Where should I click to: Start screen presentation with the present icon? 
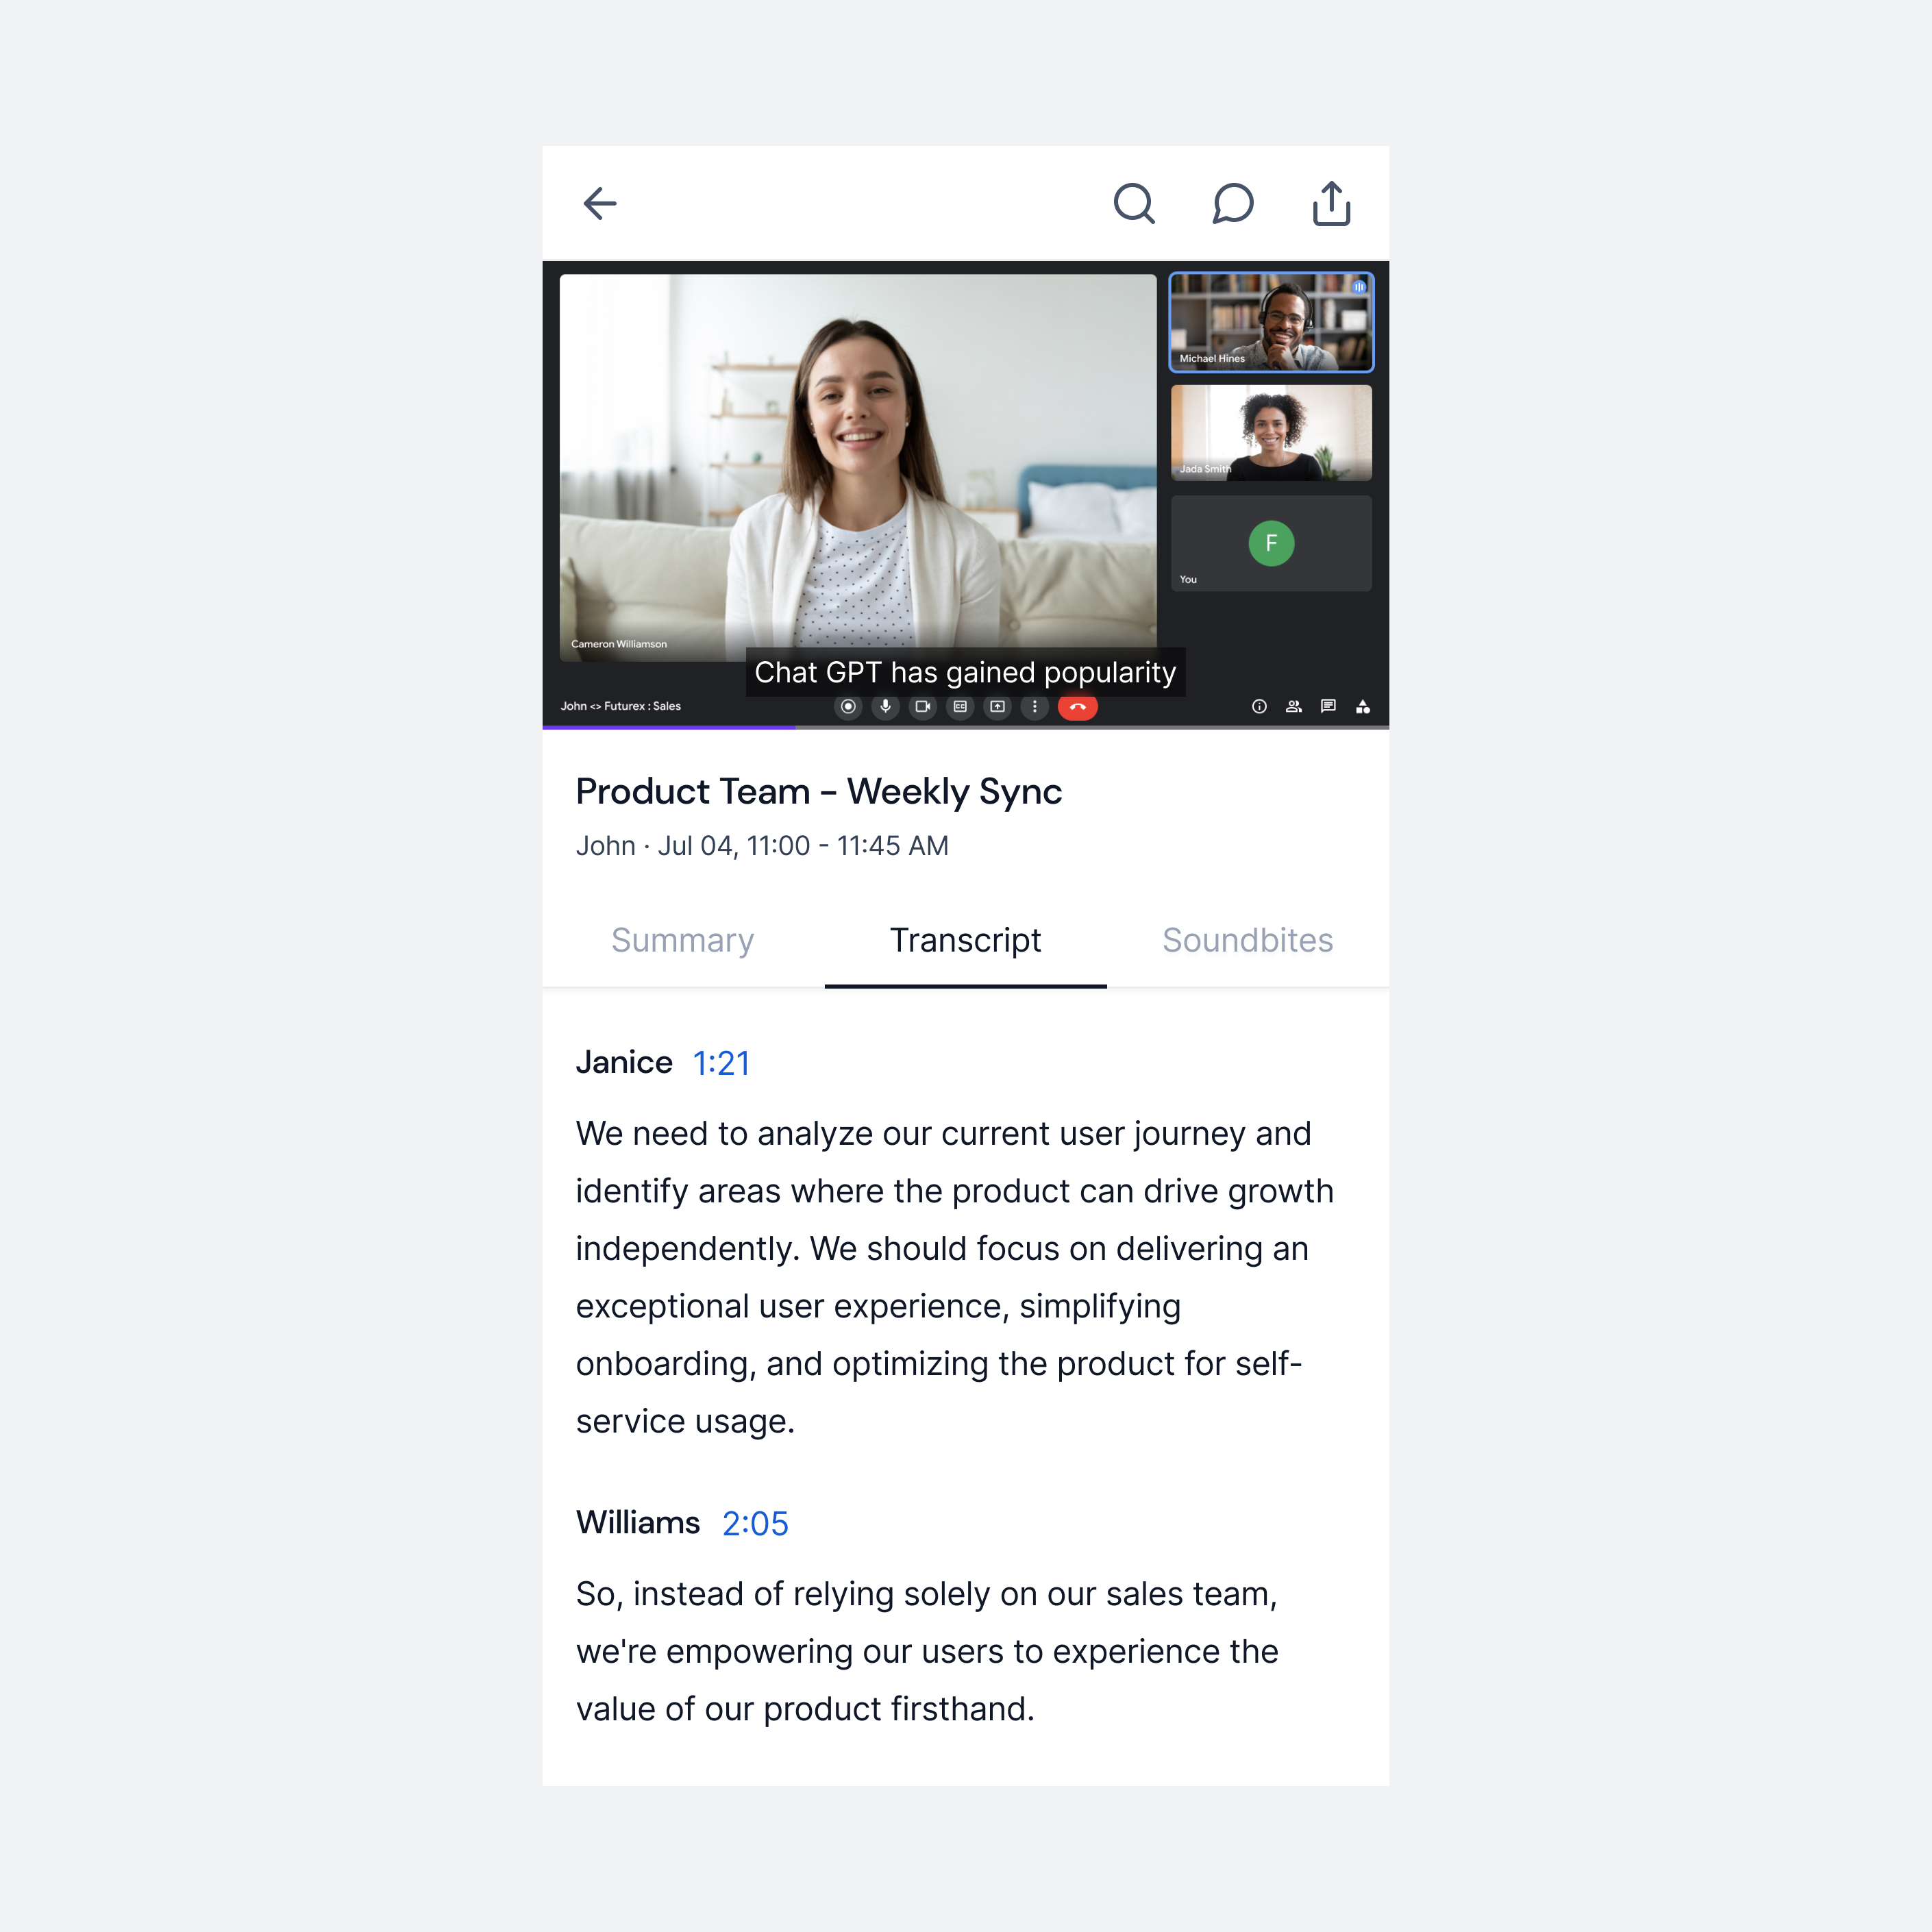pos(997,707)
